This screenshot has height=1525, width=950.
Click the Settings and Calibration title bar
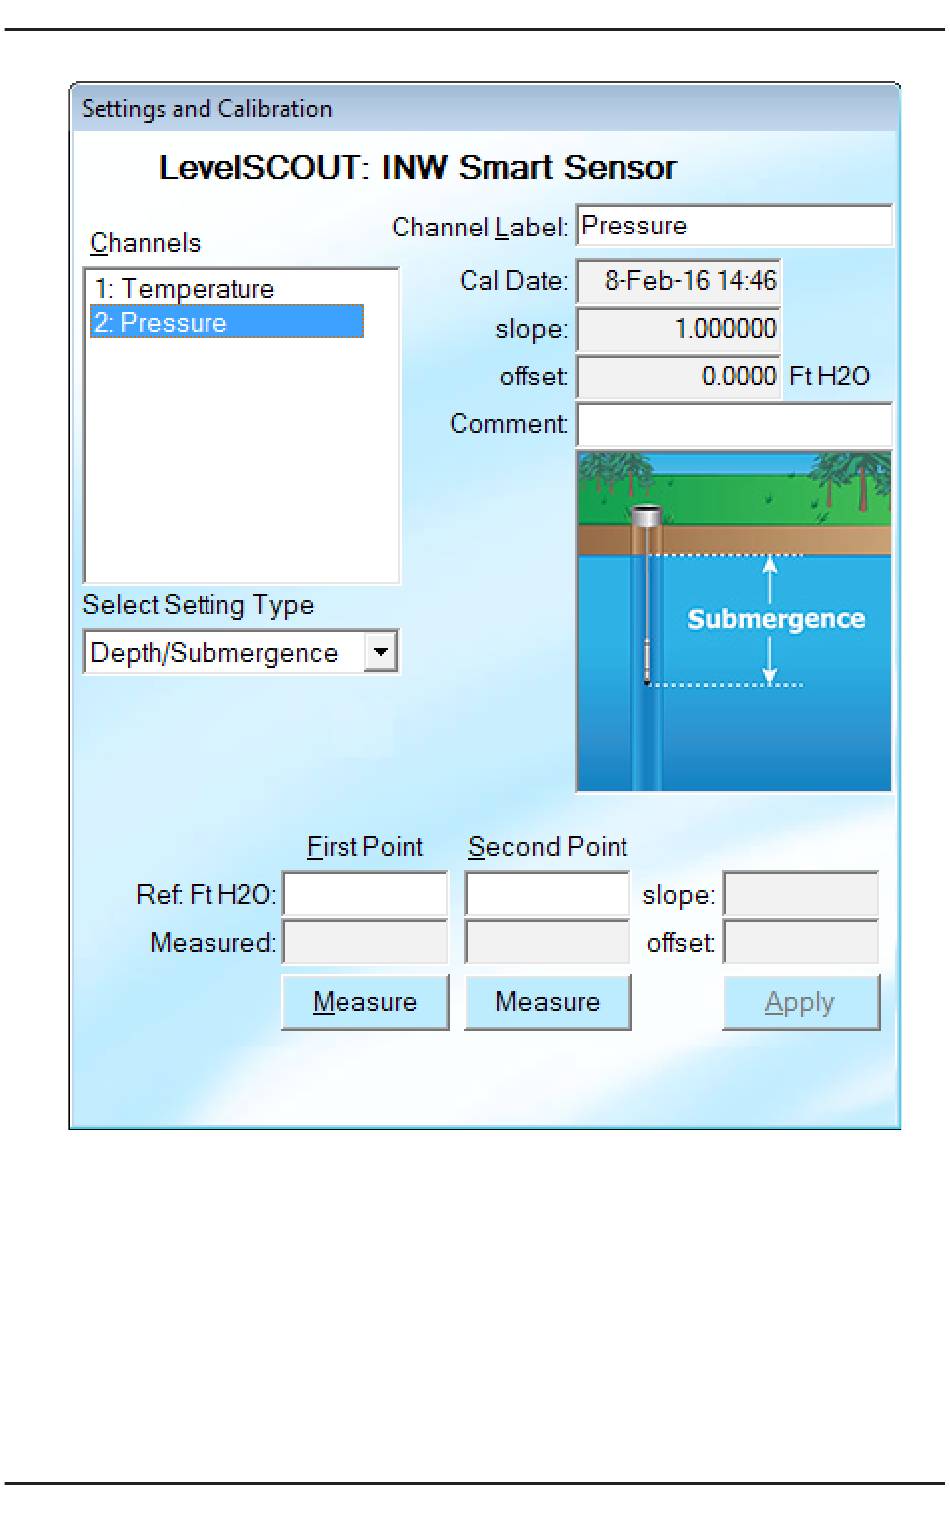pos(485,108)
